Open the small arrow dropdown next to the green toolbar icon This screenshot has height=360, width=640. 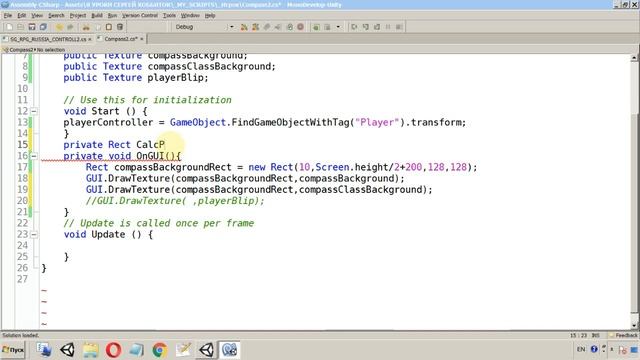(338, 27)
